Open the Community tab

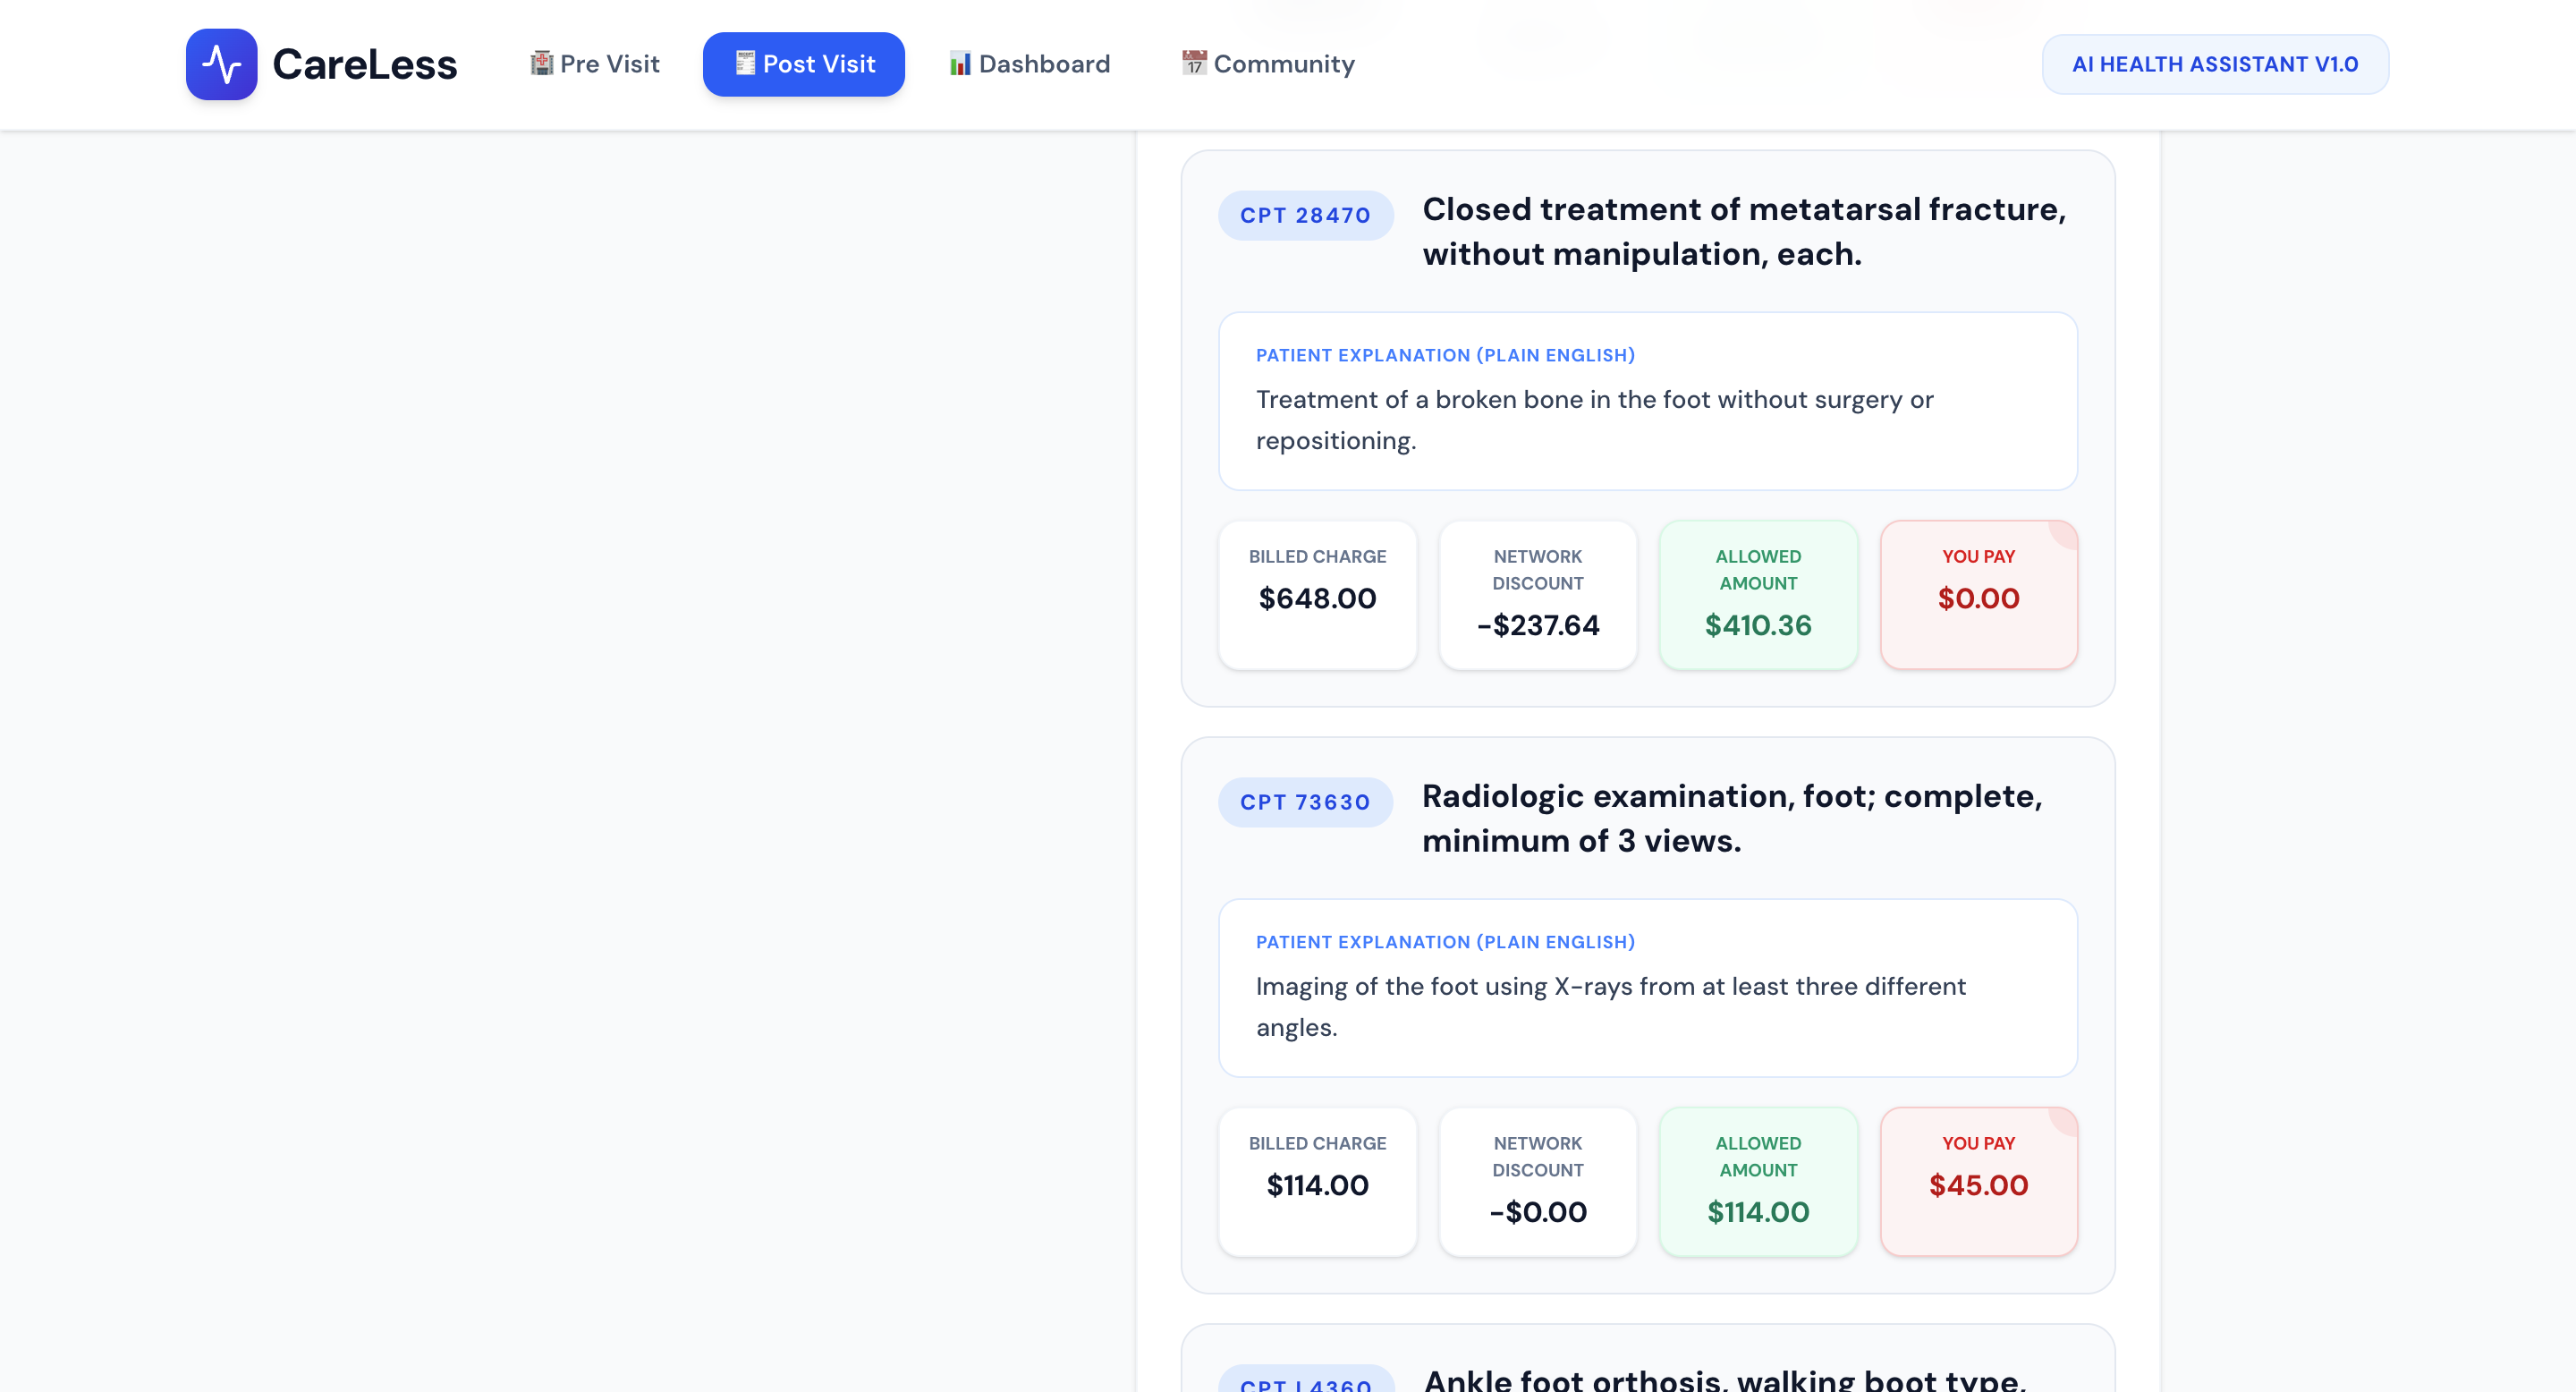1268,64
